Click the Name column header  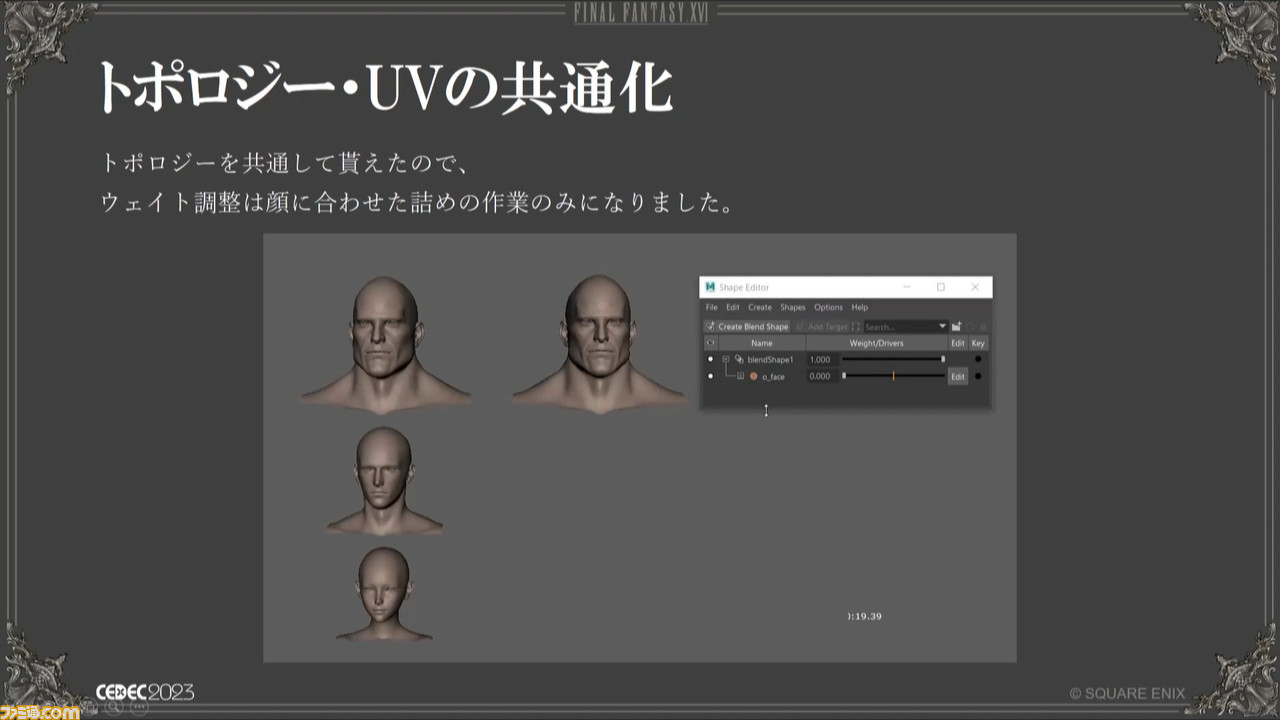tap(762, 343)
